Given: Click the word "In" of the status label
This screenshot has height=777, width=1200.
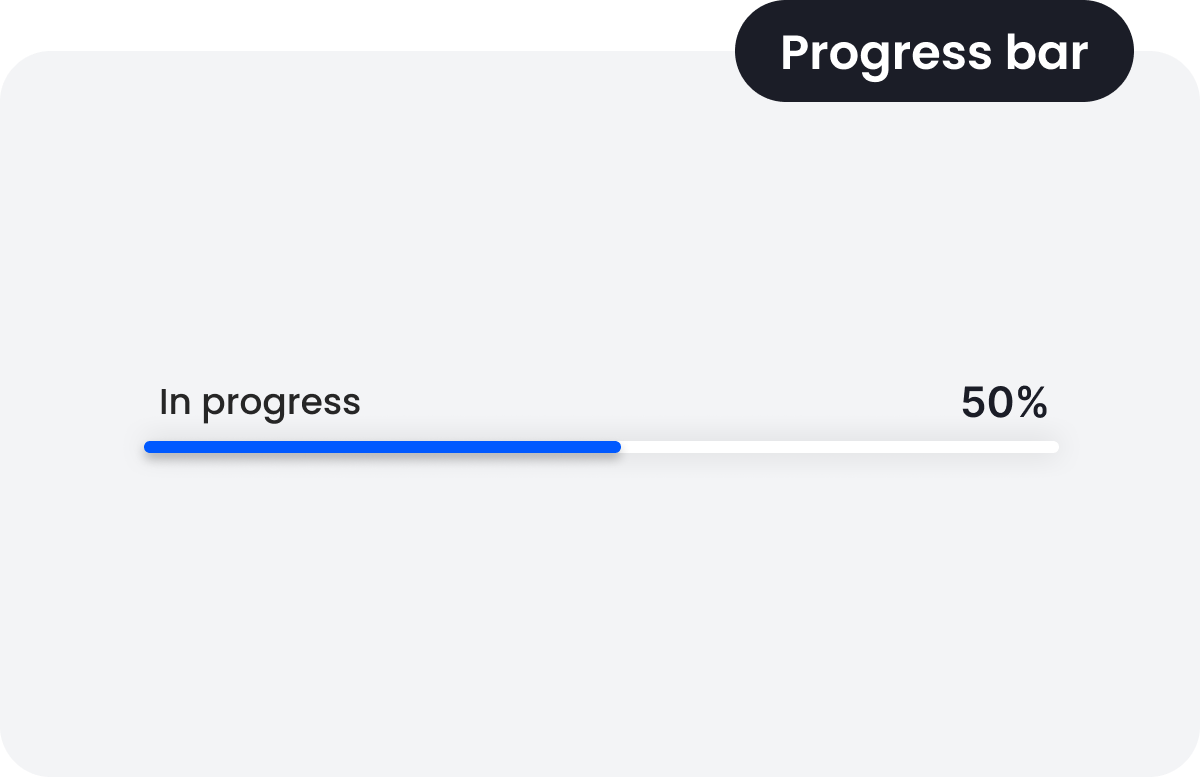Looking at the screenshot, I should pos(174,402).
